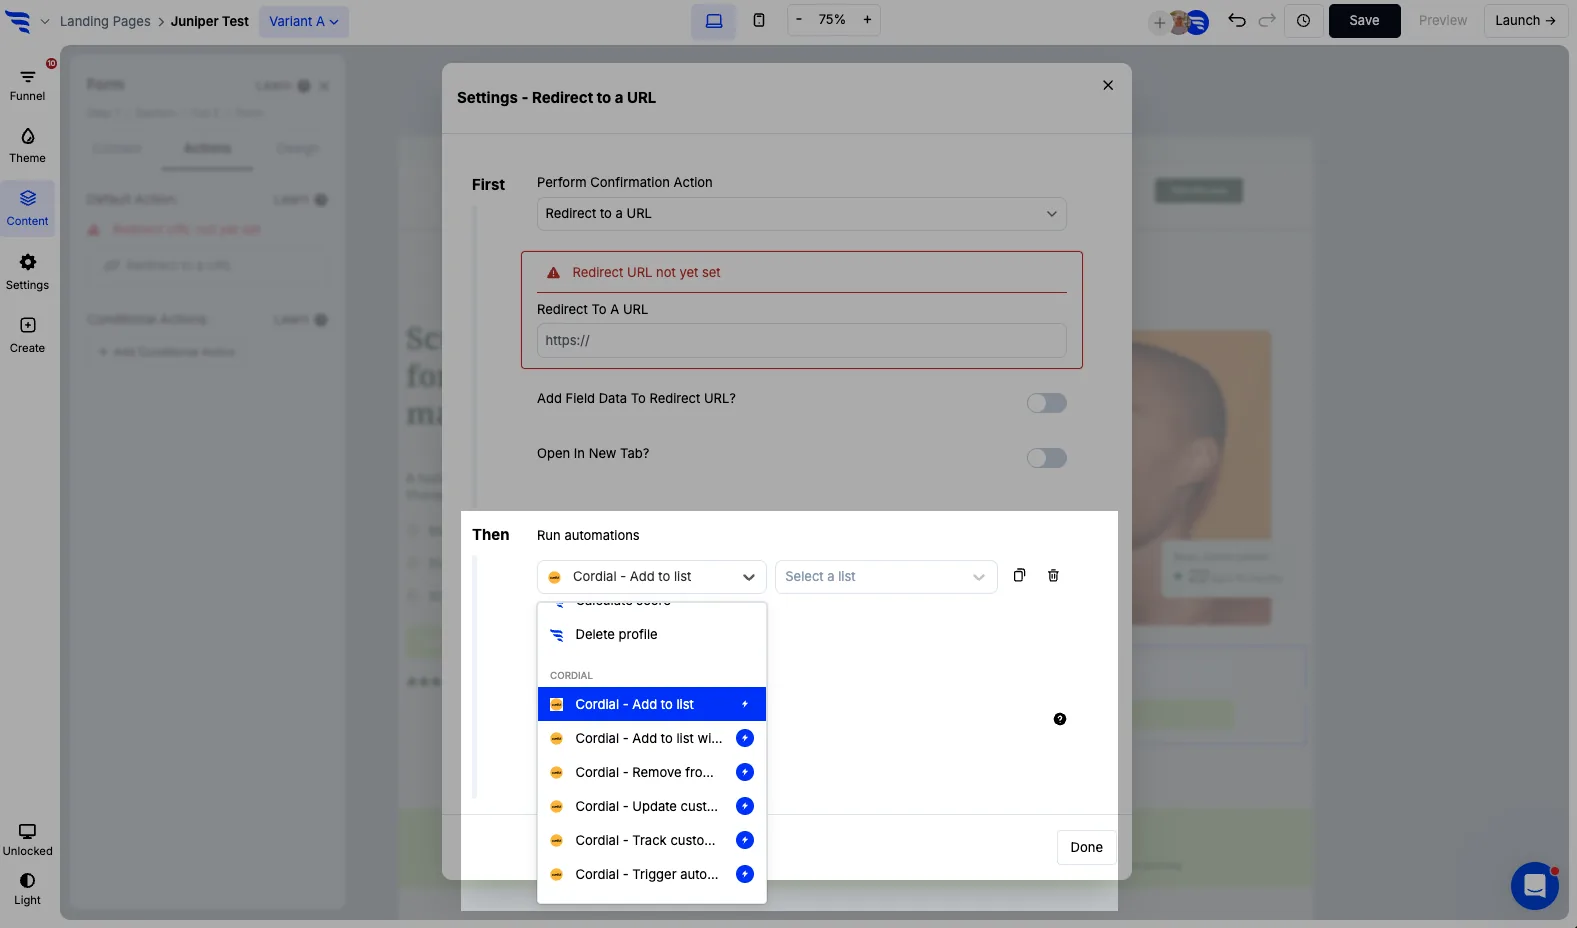The height and width of the screenshot is (928, 1577).
Task: Open the Settings gear panel
Action: (x=27, y=272)
